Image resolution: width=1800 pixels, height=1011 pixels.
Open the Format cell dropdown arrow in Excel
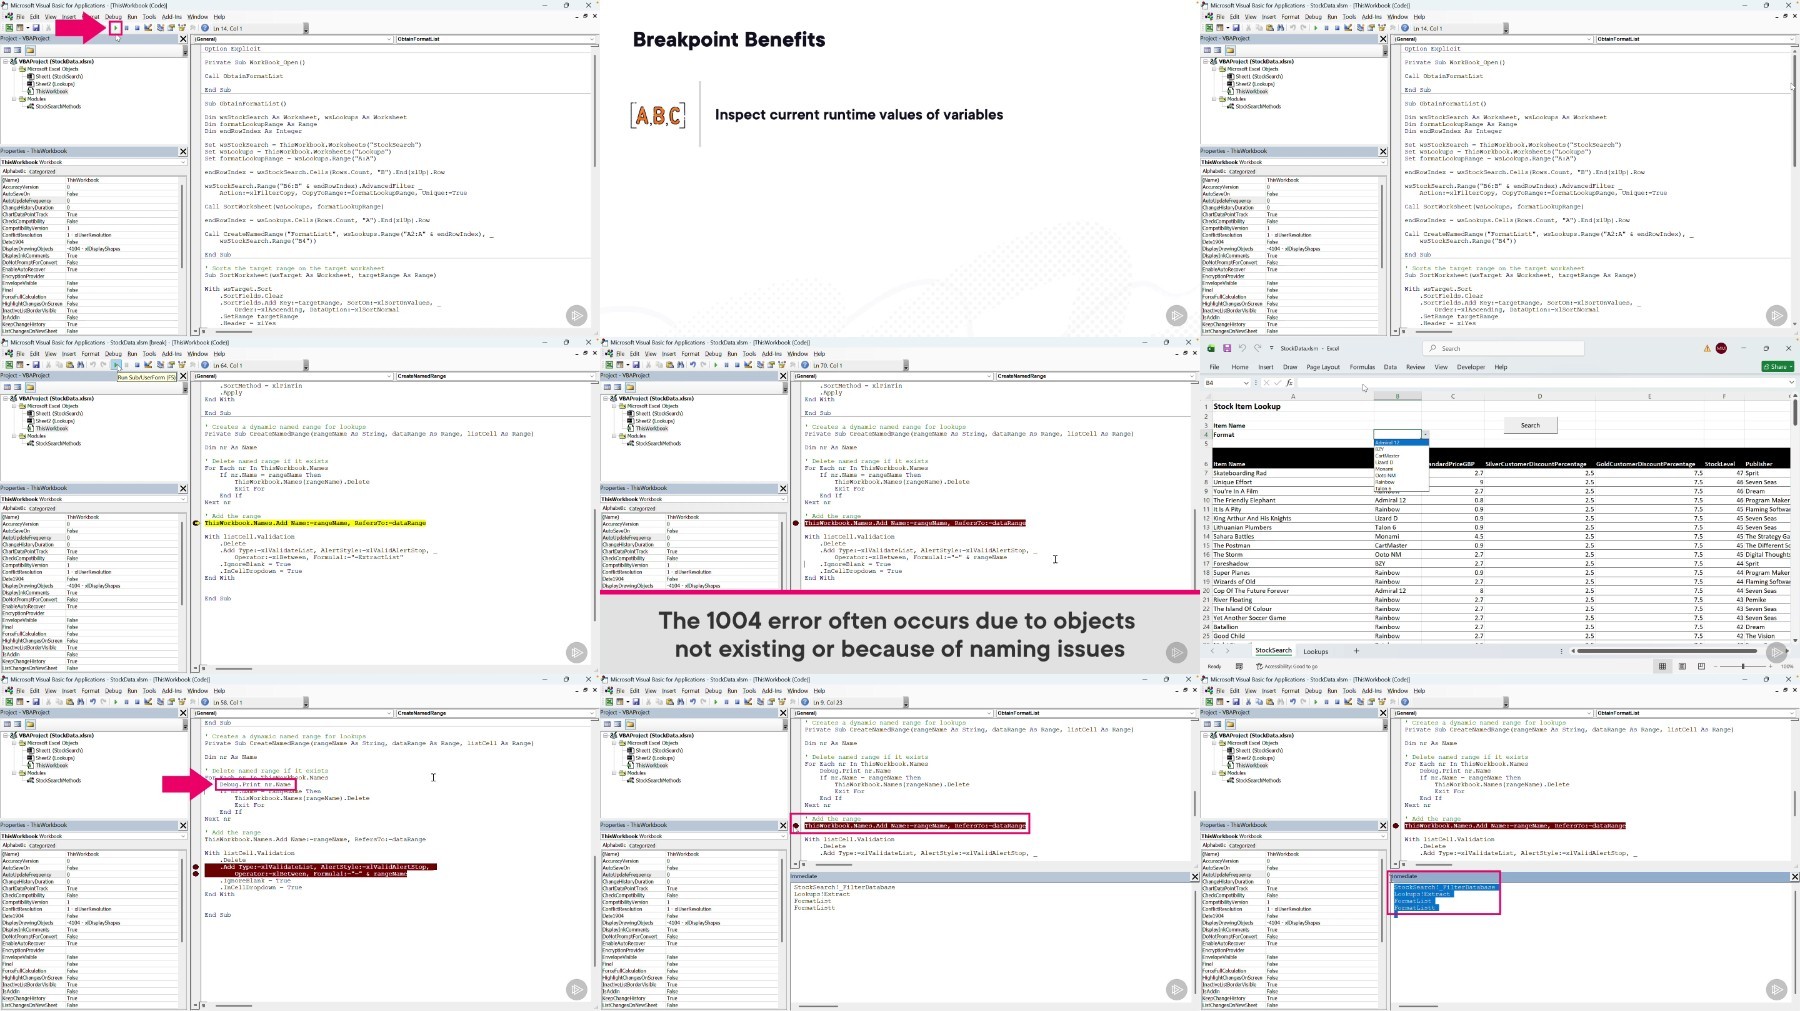pos(1425,435)
